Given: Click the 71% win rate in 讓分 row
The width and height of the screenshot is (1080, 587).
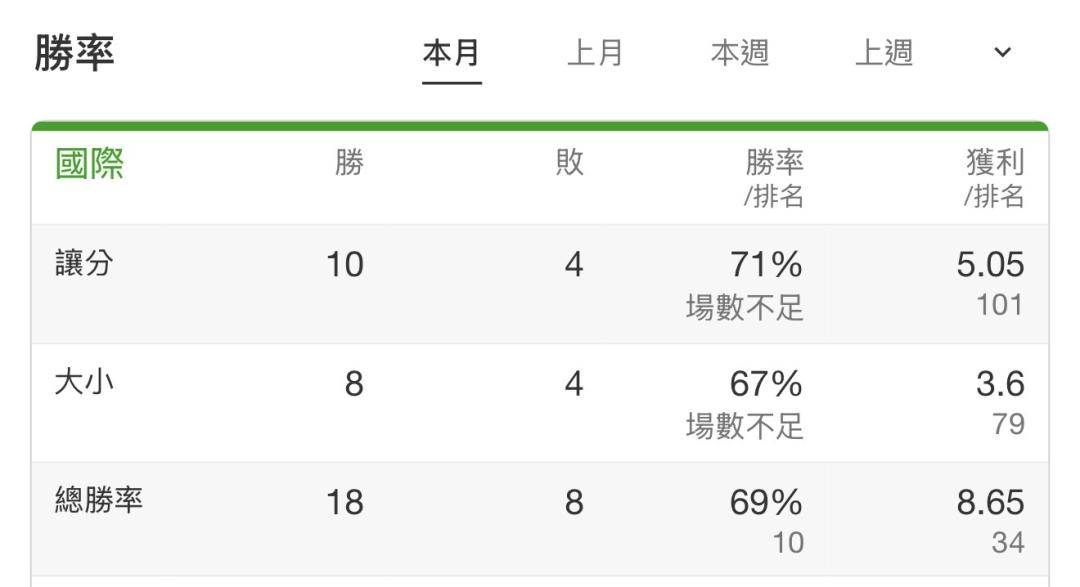Looking at the screenshot, I should tap(767, 265).
